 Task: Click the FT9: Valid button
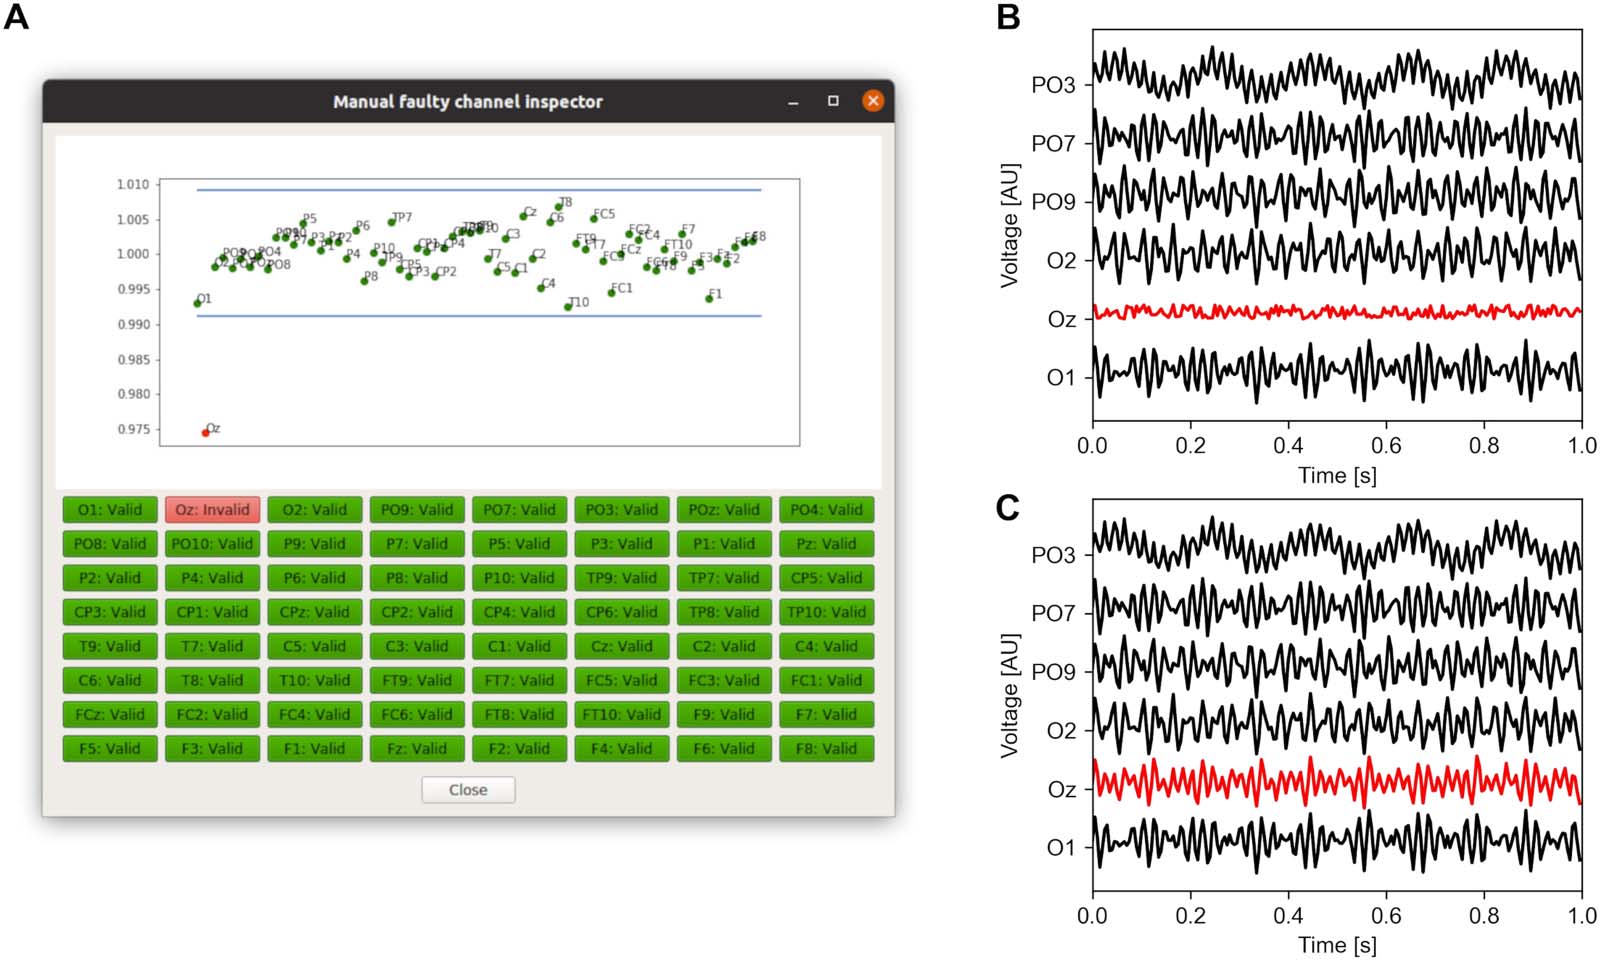pos(417,680)
